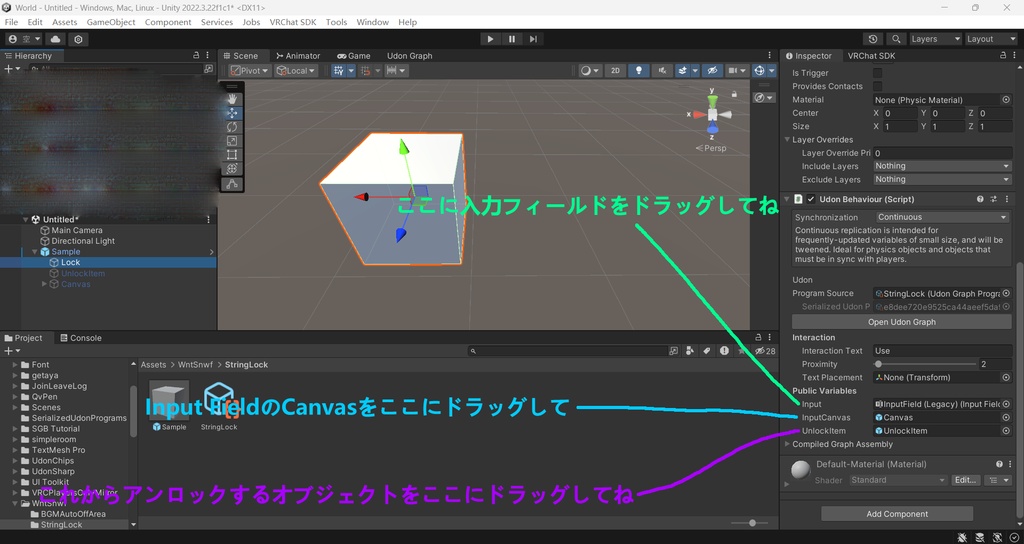Select the Scale tool
This screenshot has height=544, width=1024.
(x=232, y=141)
